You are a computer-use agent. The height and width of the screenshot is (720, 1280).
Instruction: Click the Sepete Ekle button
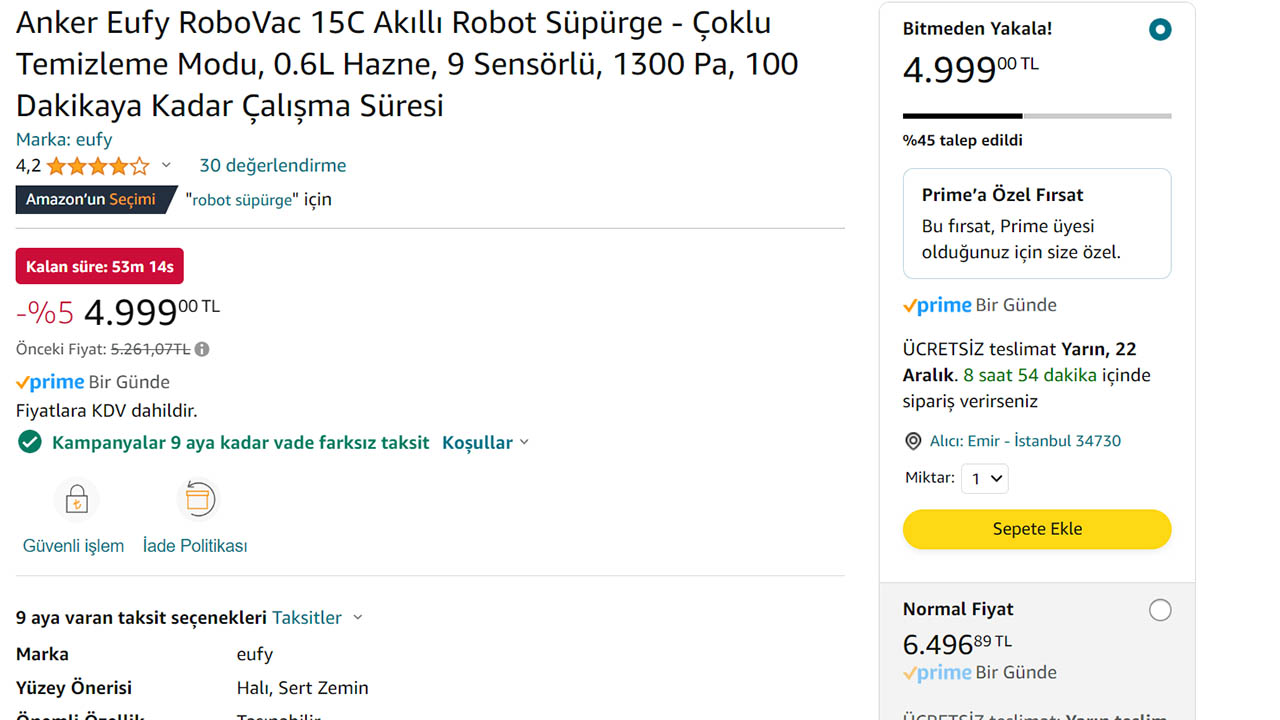pyautogui.click(x=1037, y=529)
